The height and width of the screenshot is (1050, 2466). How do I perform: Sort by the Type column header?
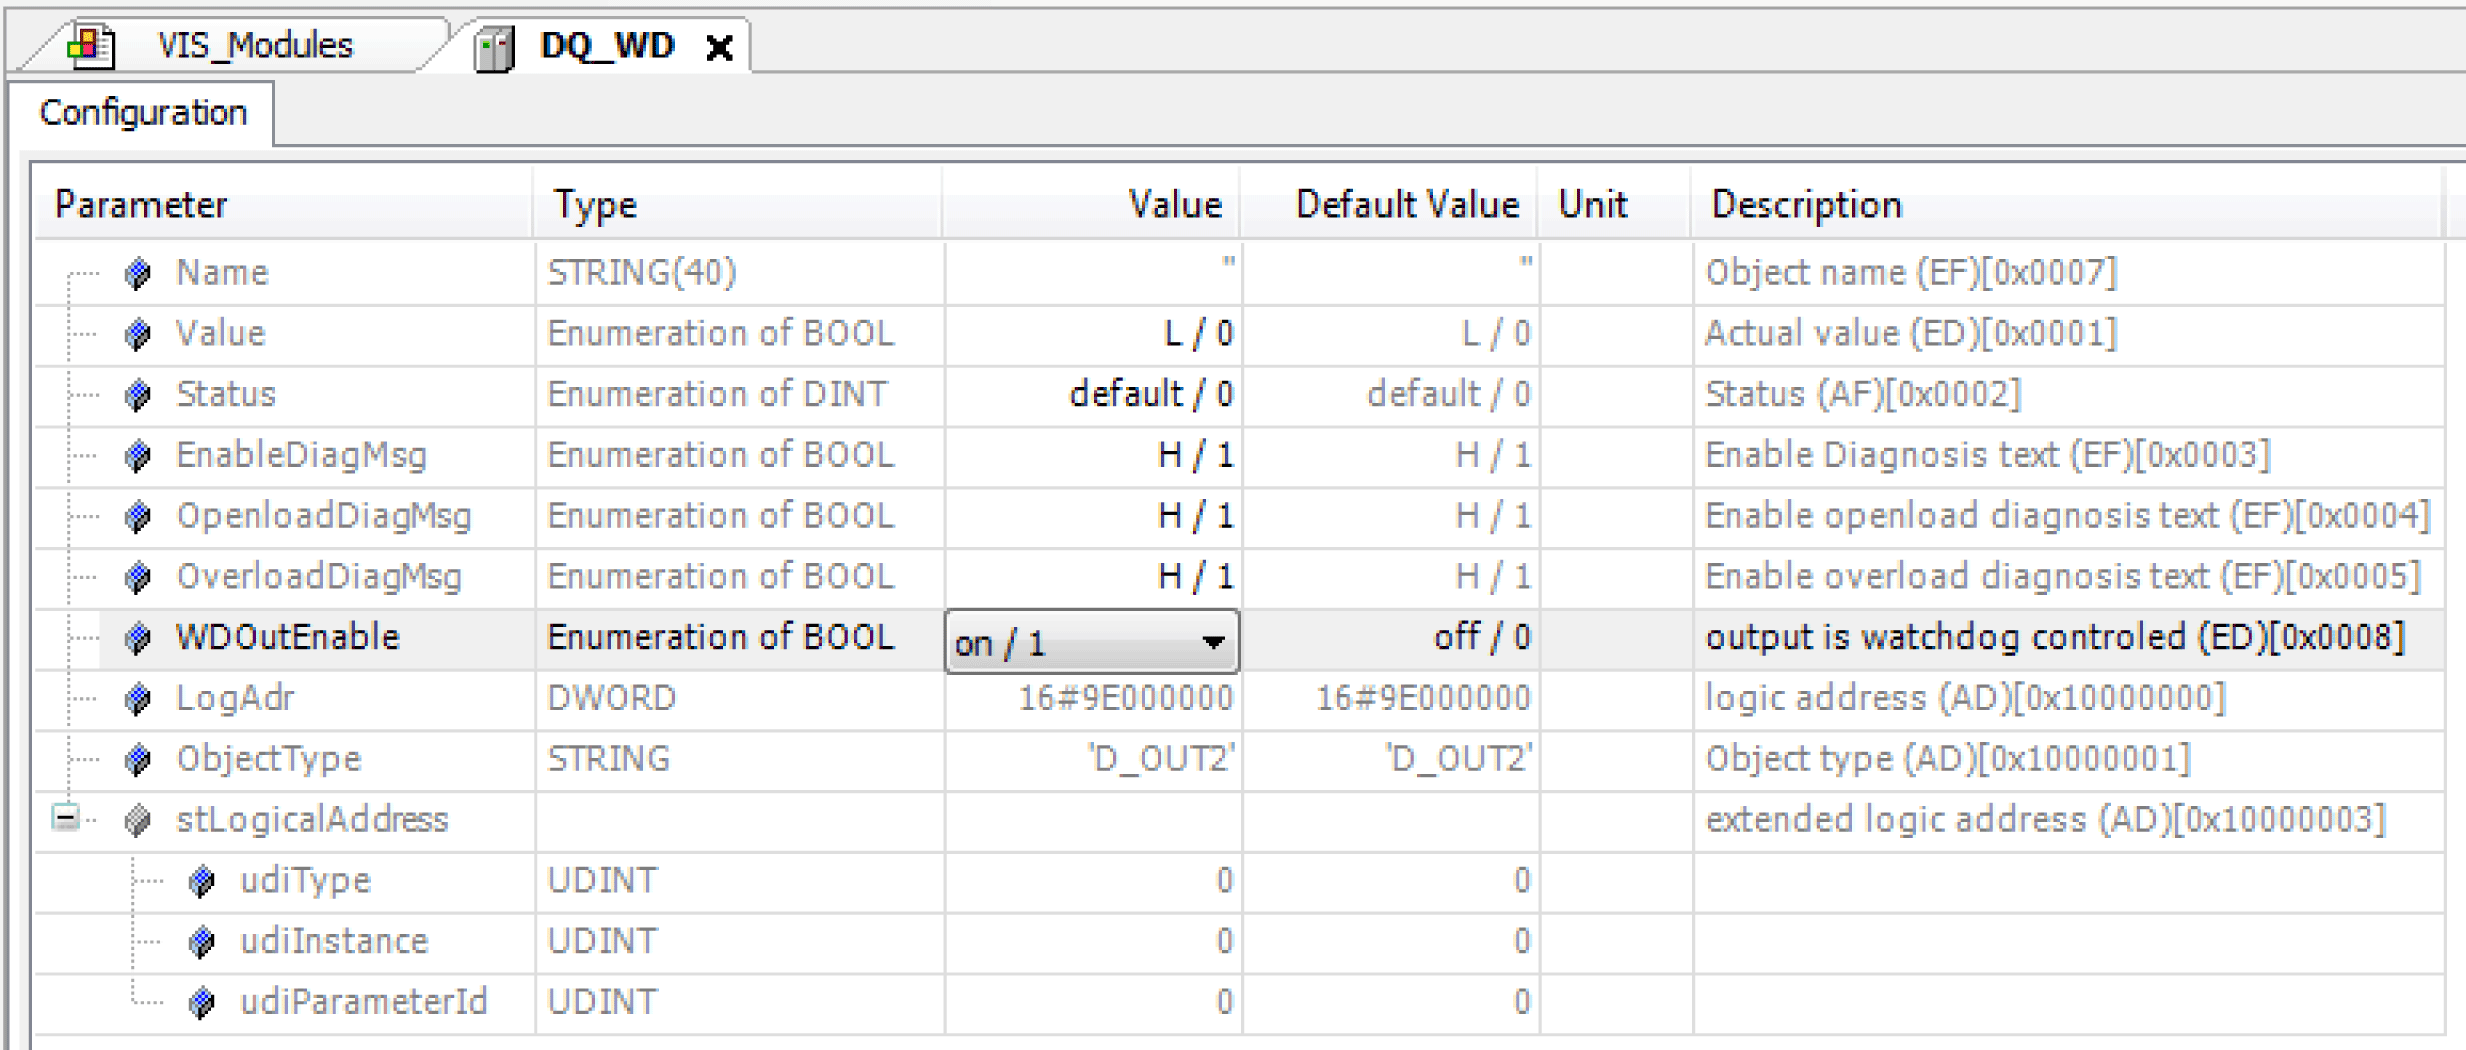pyautogui.click(x=738, y=204)
